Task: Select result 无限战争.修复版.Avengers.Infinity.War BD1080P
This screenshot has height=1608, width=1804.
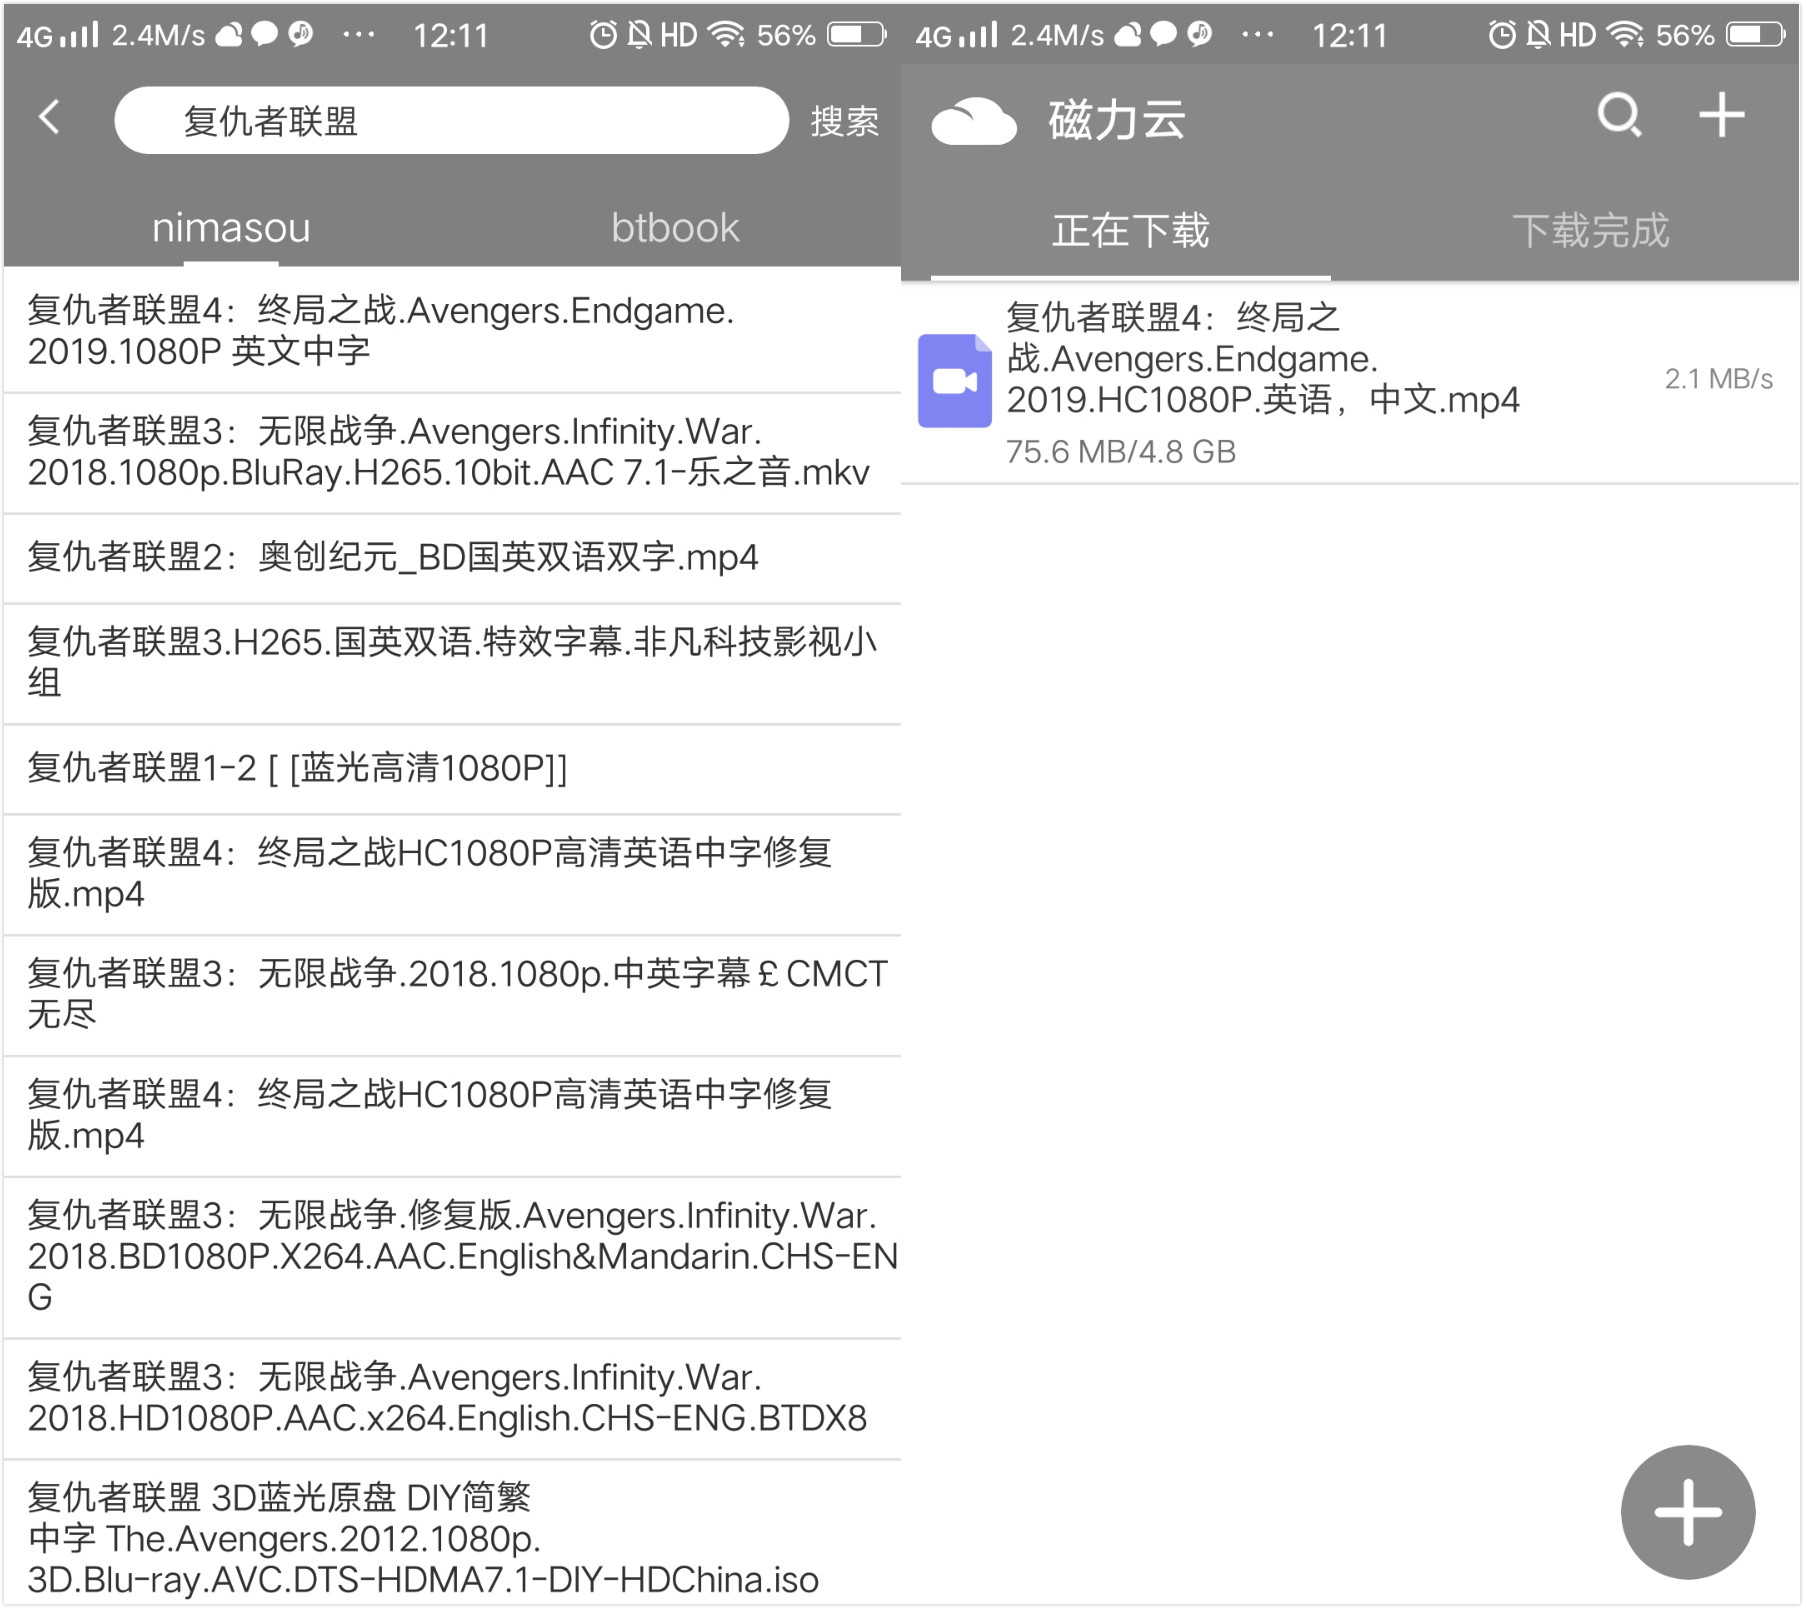Action: [x=452, y=1256]
